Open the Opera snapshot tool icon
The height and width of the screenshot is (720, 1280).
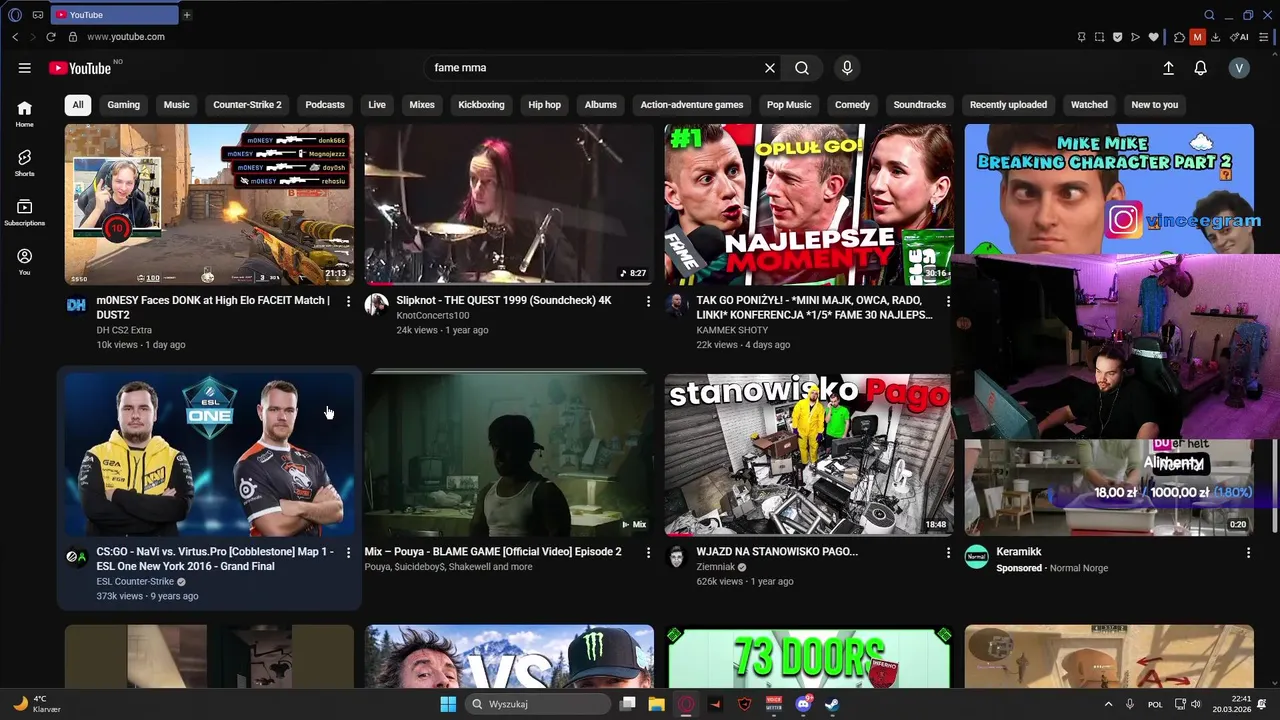[x=1099, y=37]
